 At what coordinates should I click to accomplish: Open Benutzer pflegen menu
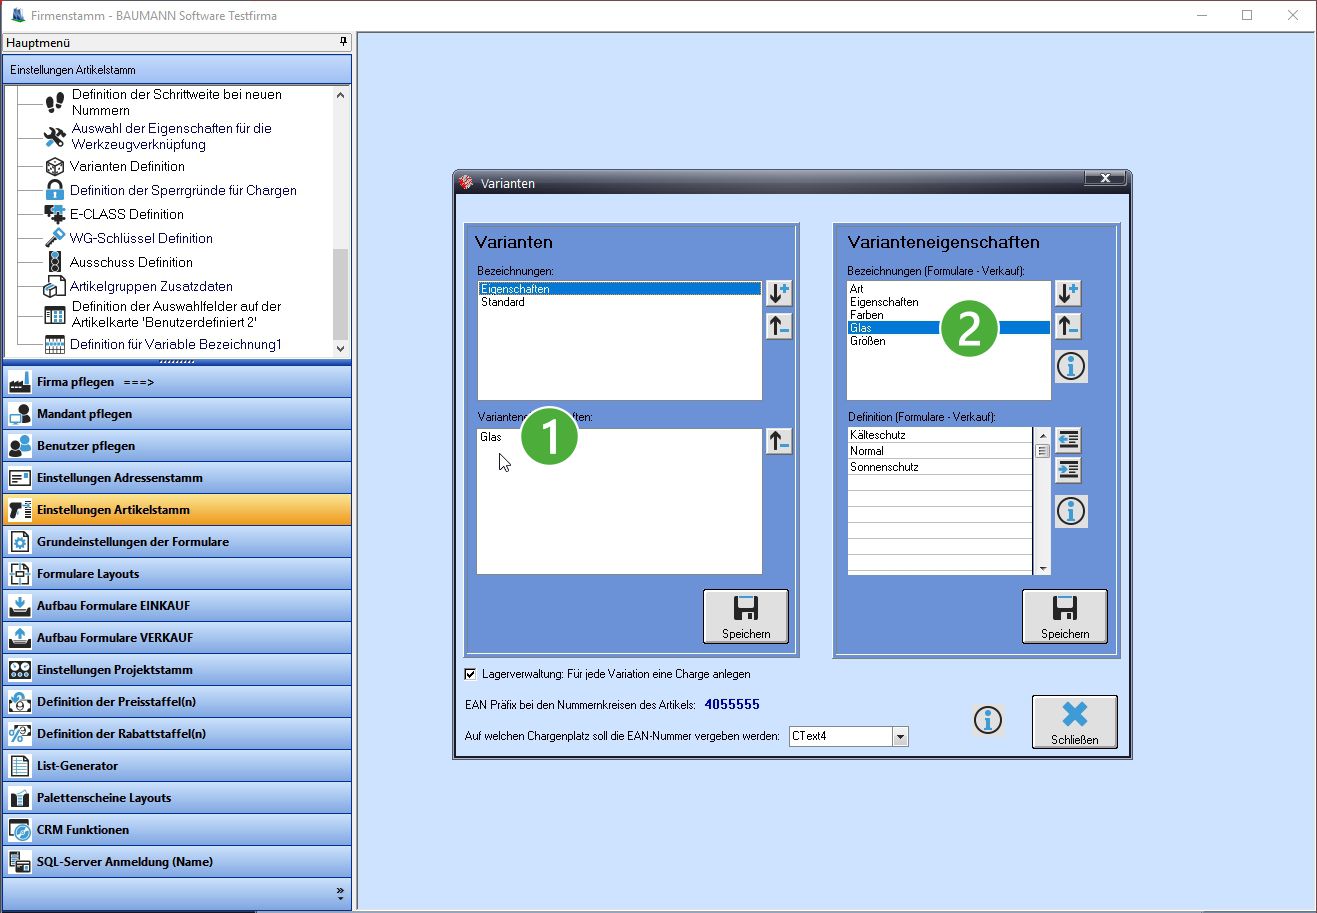[x=177, y=446]
